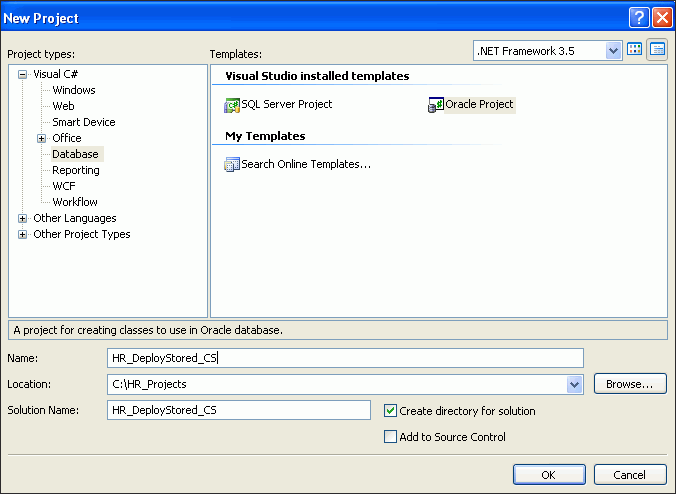This screenshot has height=494, width=676.
Task: Click the Search Online Templates icon
Action: click(x=233, y=165)
